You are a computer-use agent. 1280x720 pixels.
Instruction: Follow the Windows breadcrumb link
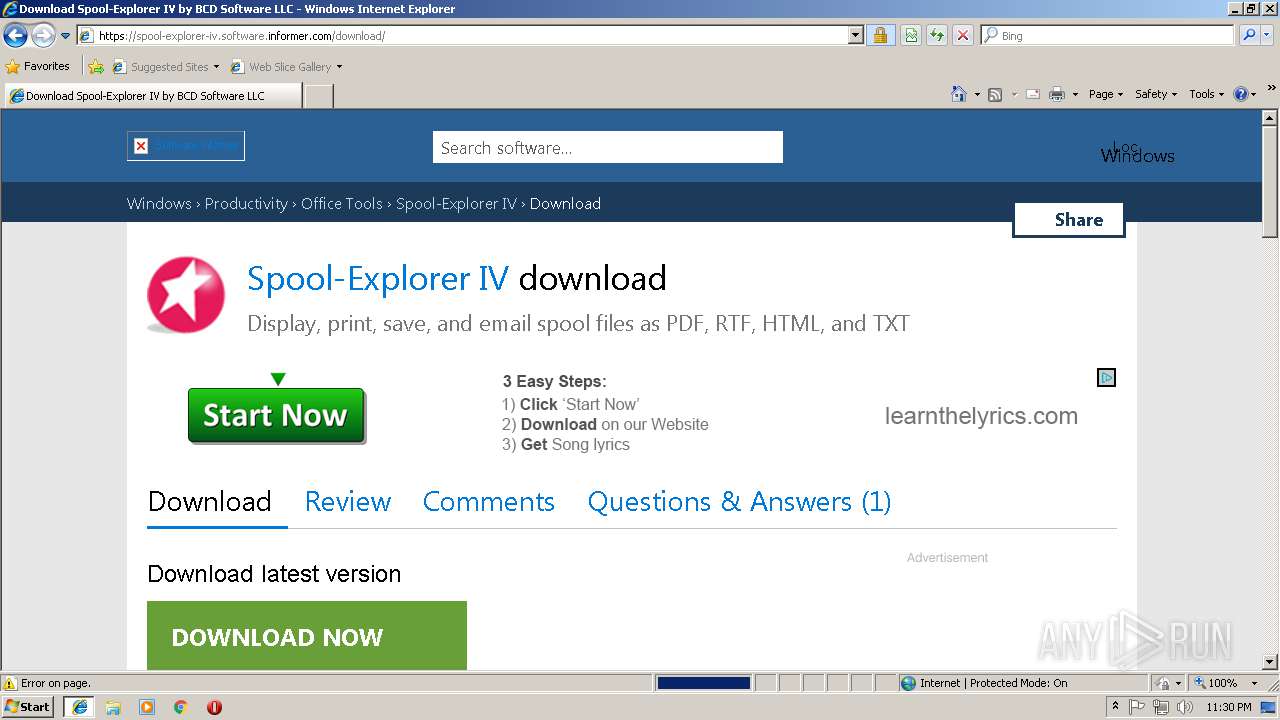click(x=159, y=203)
